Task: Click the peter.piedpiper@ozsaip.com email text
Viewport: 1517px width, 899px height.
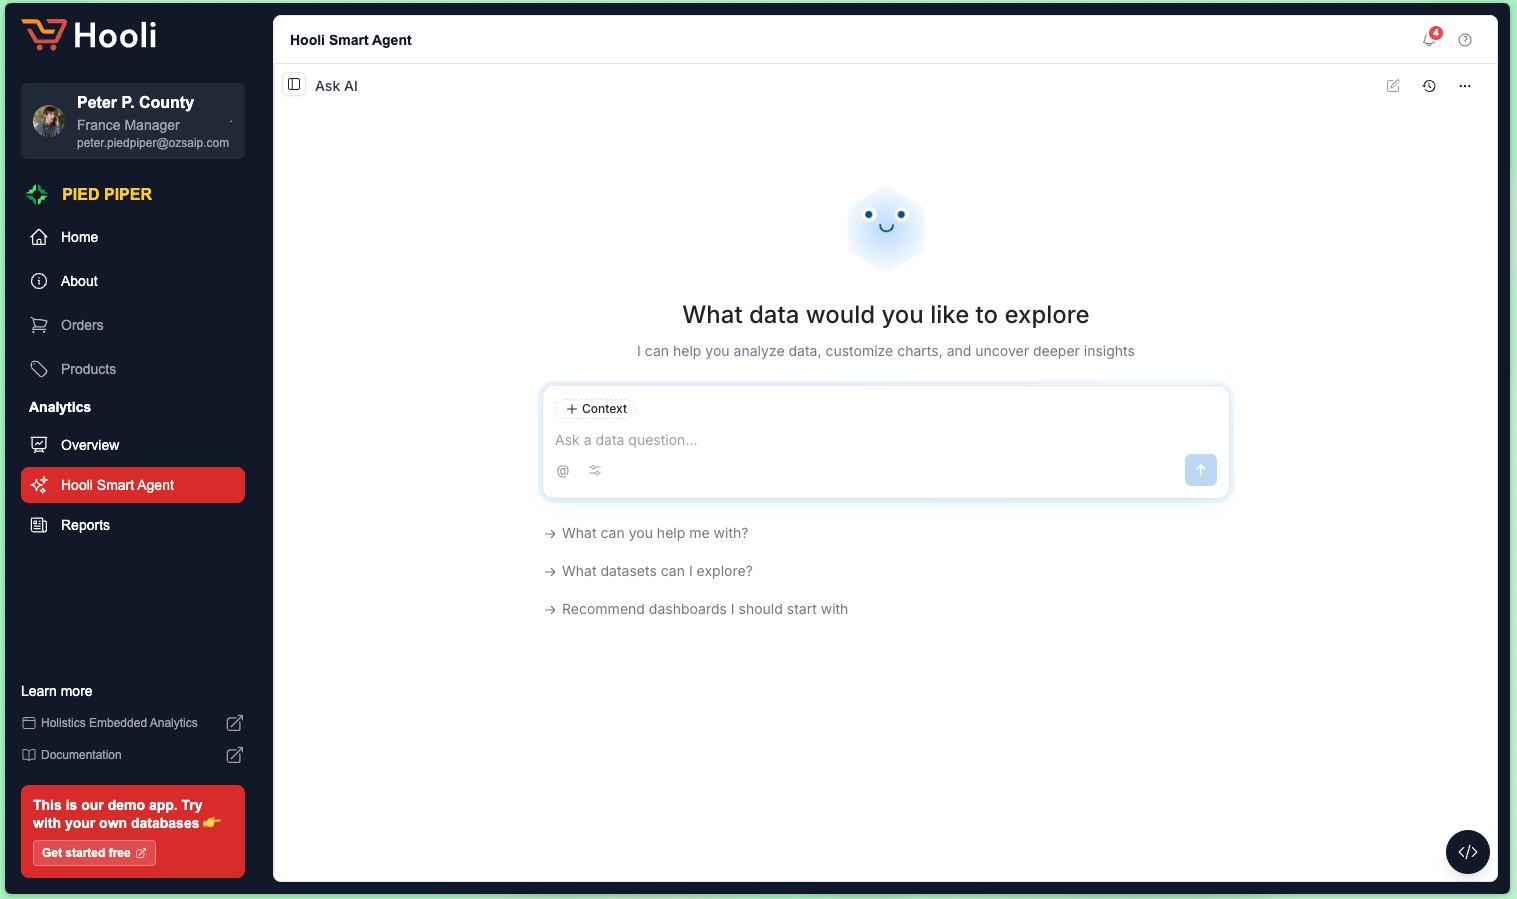Action: click(x=153, y=143)
